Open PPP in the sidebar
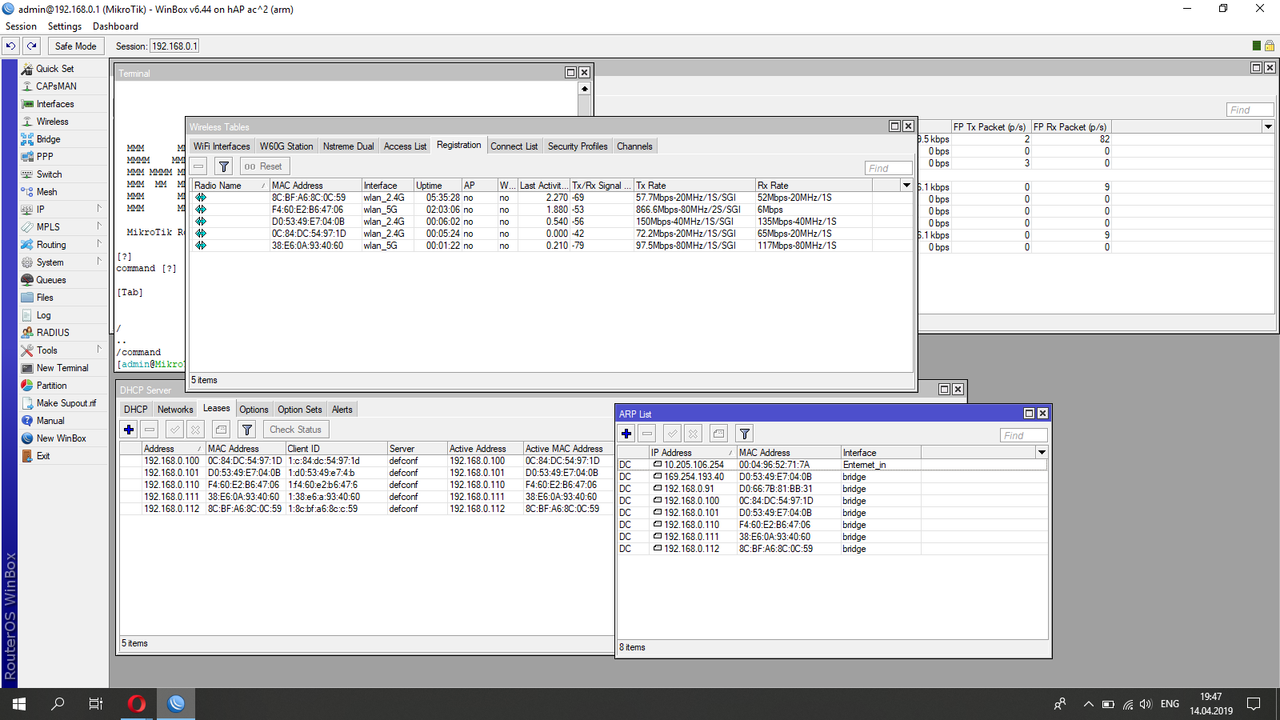 tap(45, 157)
